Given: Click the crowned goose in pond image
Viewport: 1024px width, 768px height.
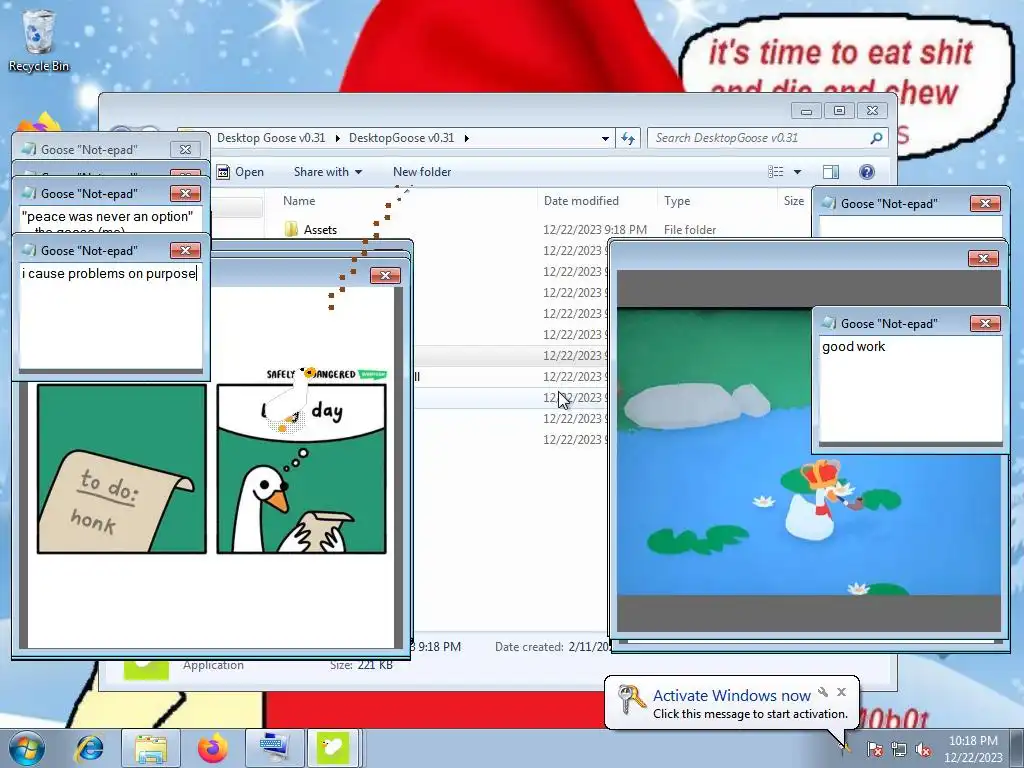Looking at the screenshot, I should click(x=813, y=500).
